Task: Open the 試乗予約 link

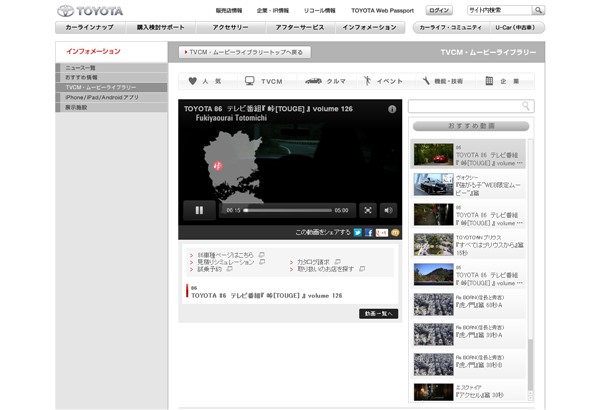Action: pyautogui.click(x=210, y=269)
